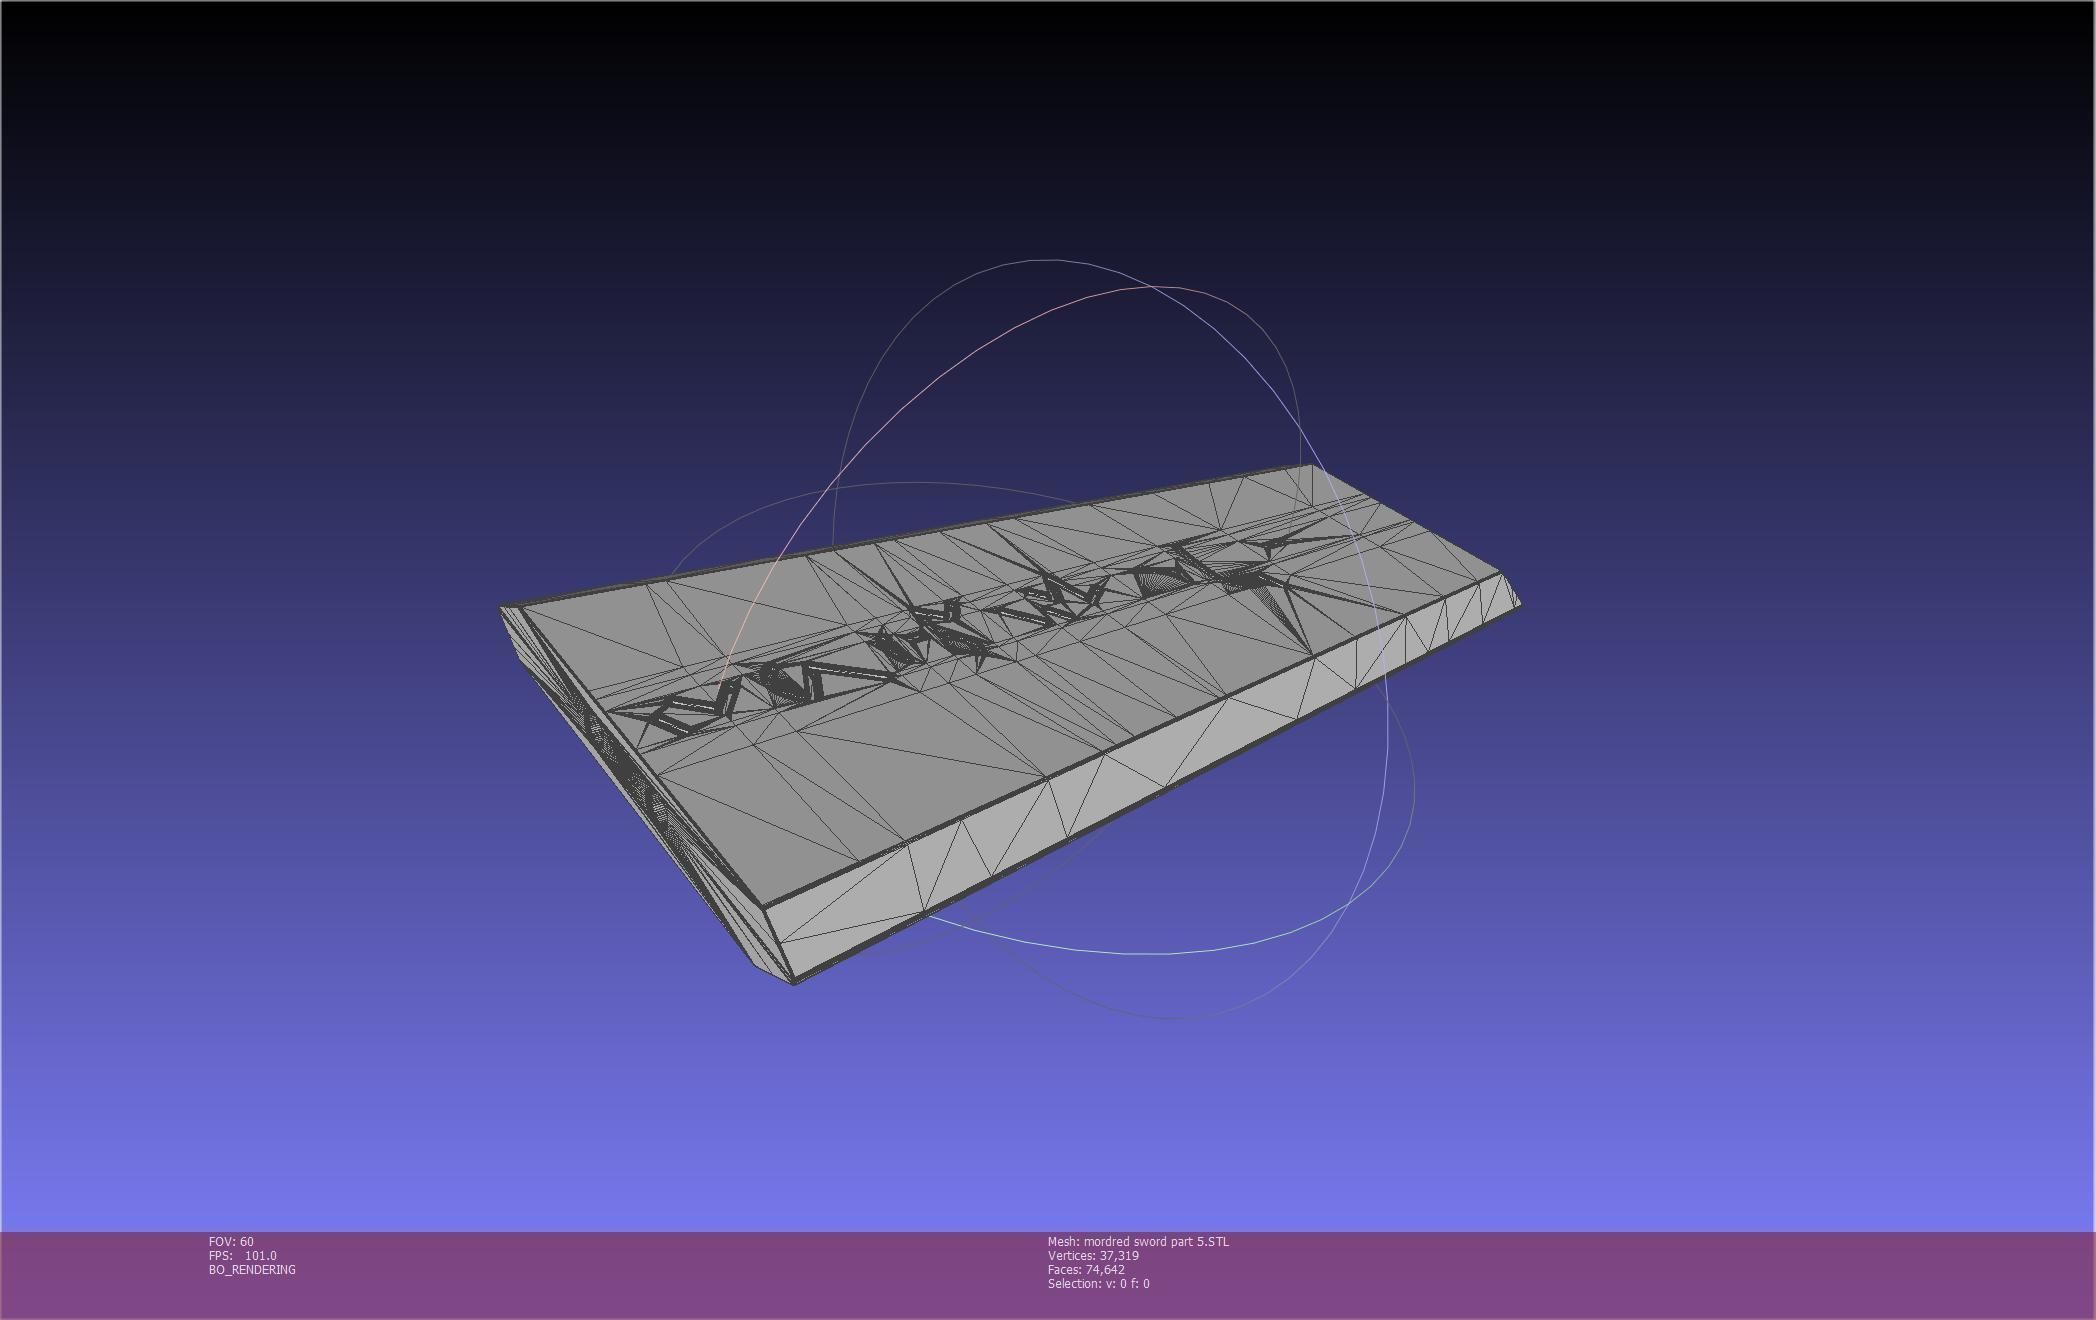Click the Selection: v: 0 f: 0 text
Screen dimensions: 2096x1320
click(1098, 1284)
